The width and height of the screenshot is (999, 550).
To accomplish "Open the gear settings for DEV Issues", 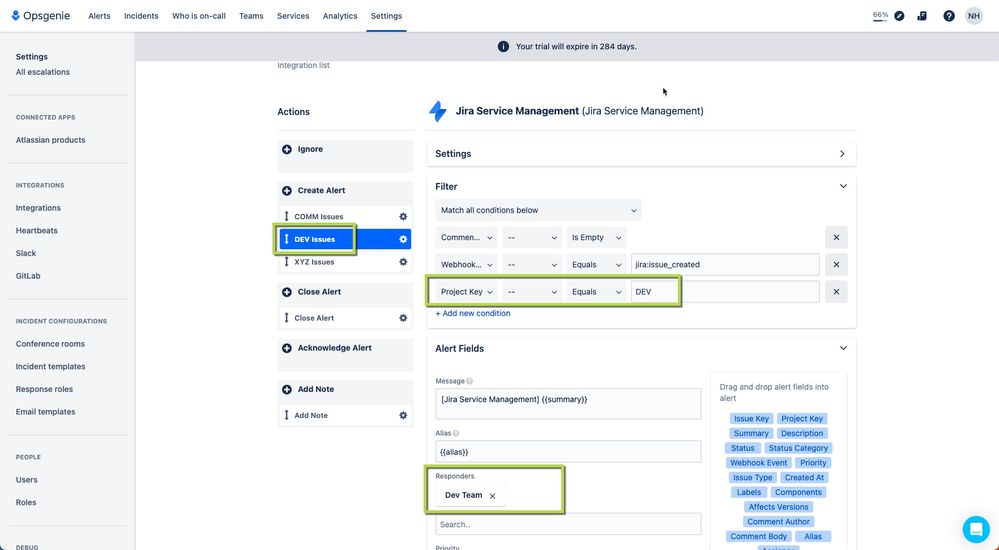I will click(x=403, y=239).
